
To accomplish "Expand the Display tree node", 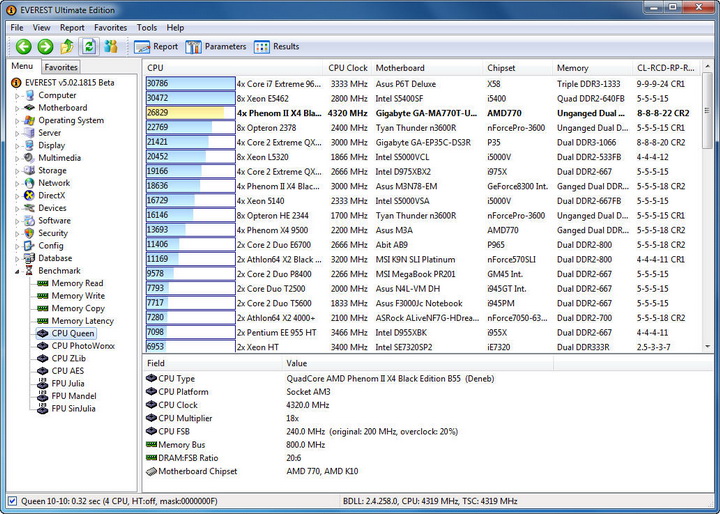I will (17, 146).
